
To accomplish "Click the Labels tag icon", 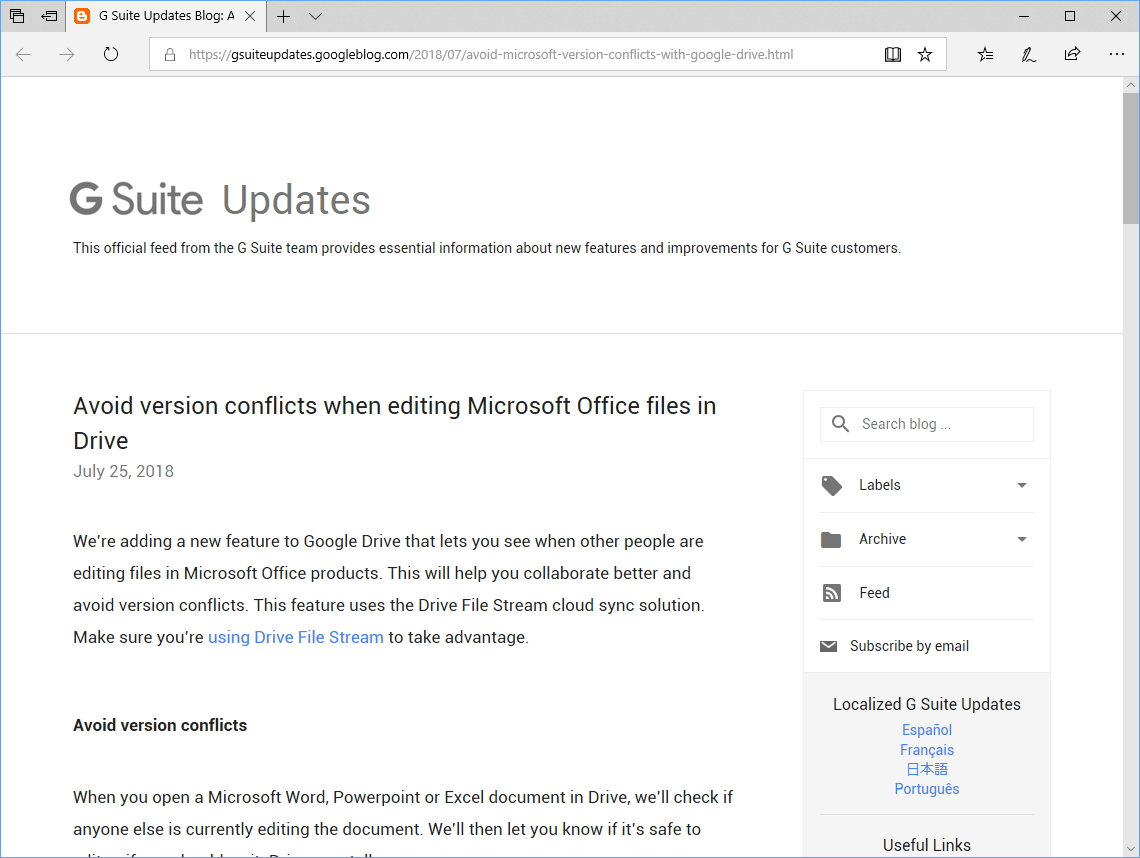I will coord(831,485).
